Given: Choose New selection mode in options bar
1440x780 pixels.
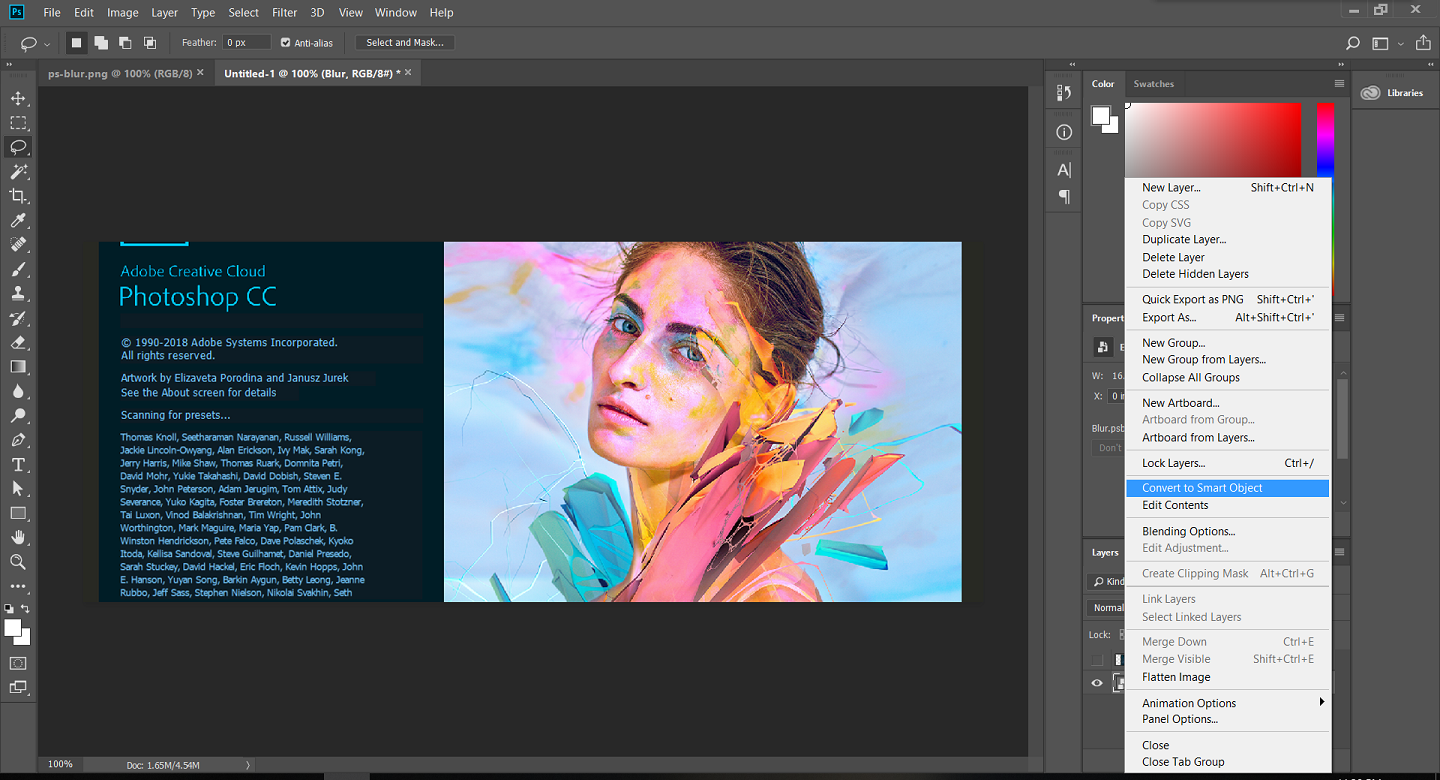Looking at the screenshot, I should tap(77, 43).
